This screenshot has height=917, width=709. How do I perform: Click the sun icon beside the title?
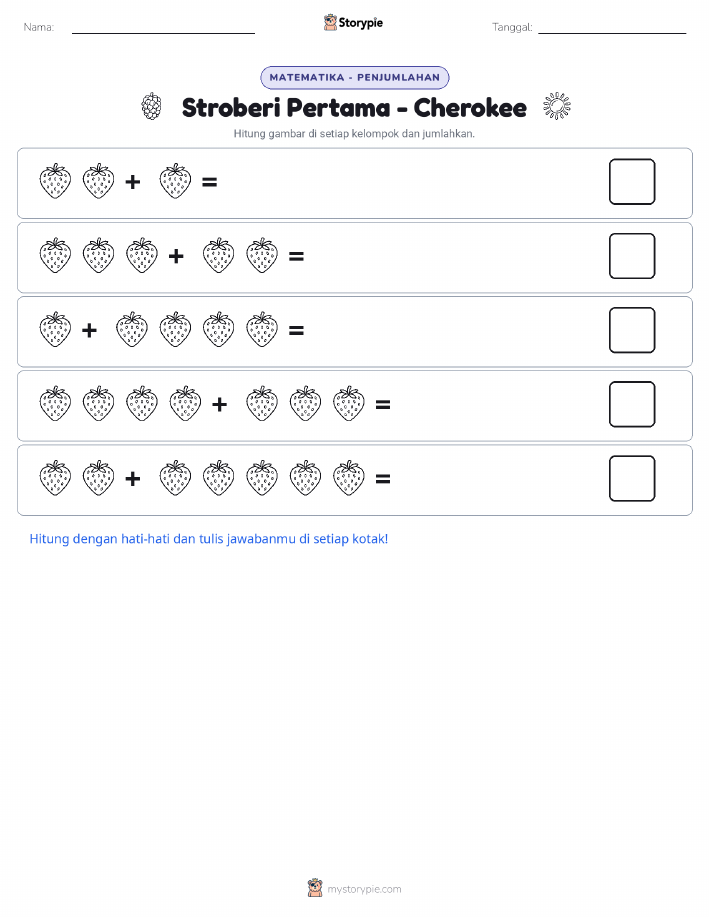click(x=556, y=106)
